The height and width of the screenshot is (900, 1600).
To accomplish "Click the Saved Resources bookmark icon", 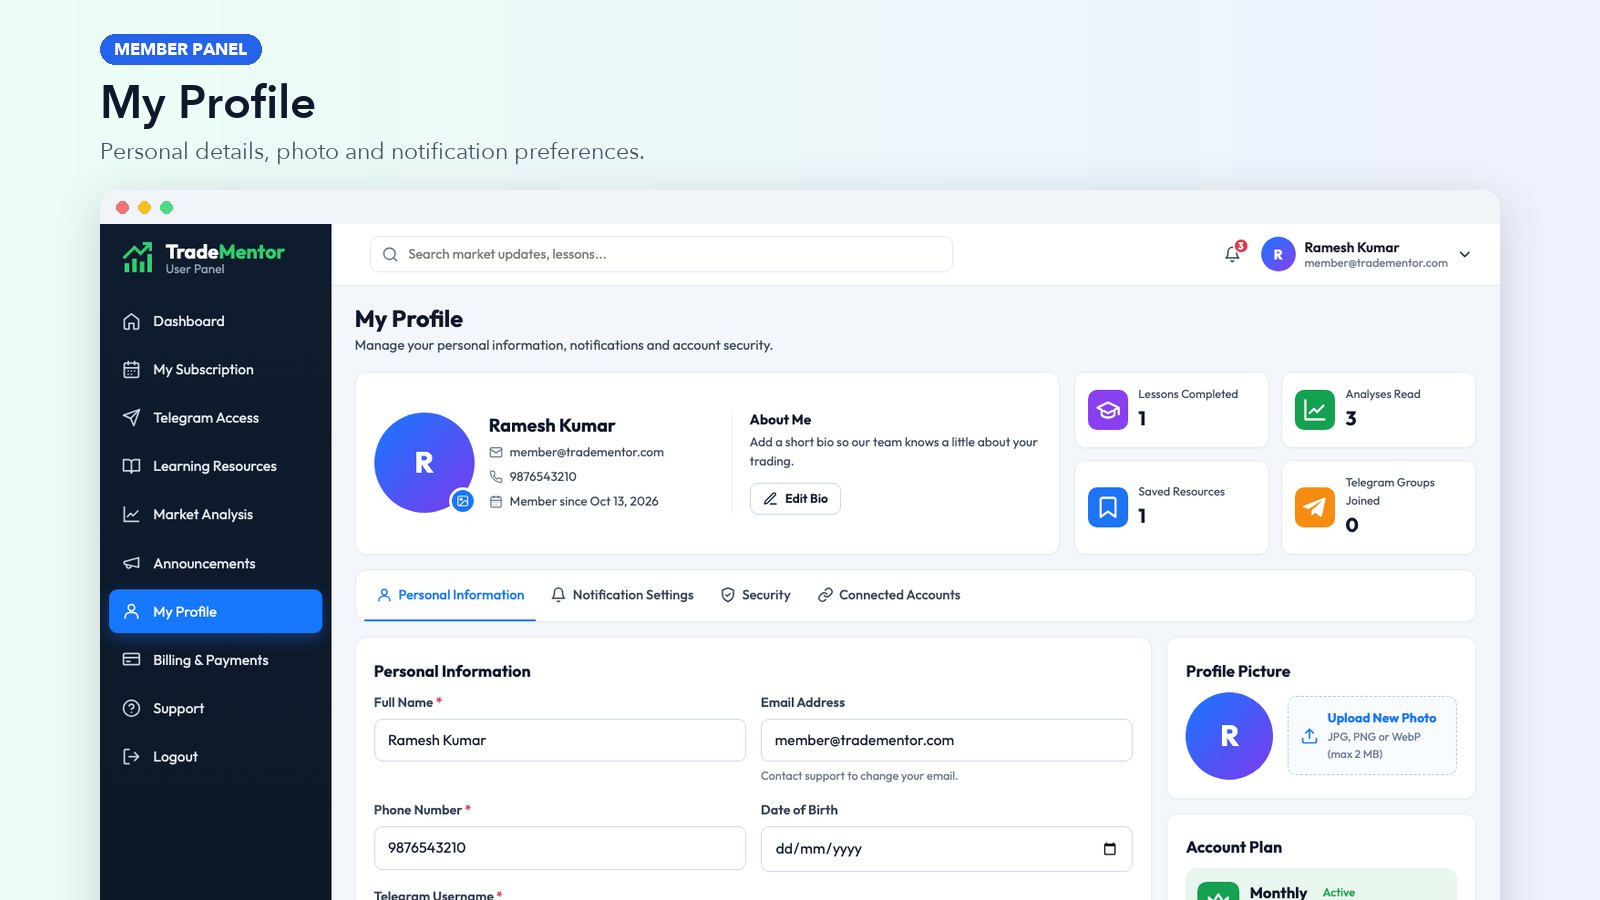I will pos(1108,507).
